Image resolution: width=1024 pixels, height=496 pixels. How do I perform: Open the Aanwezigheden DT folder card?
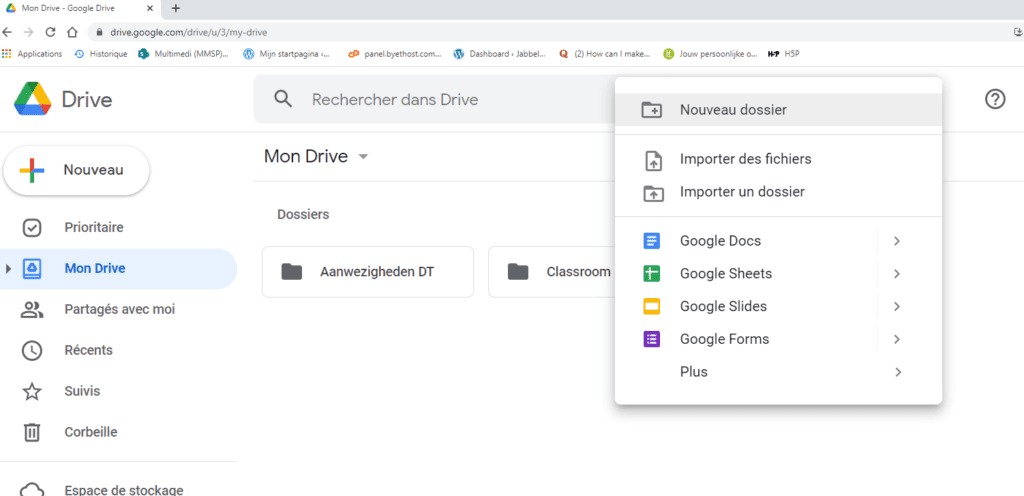(368, 271)
